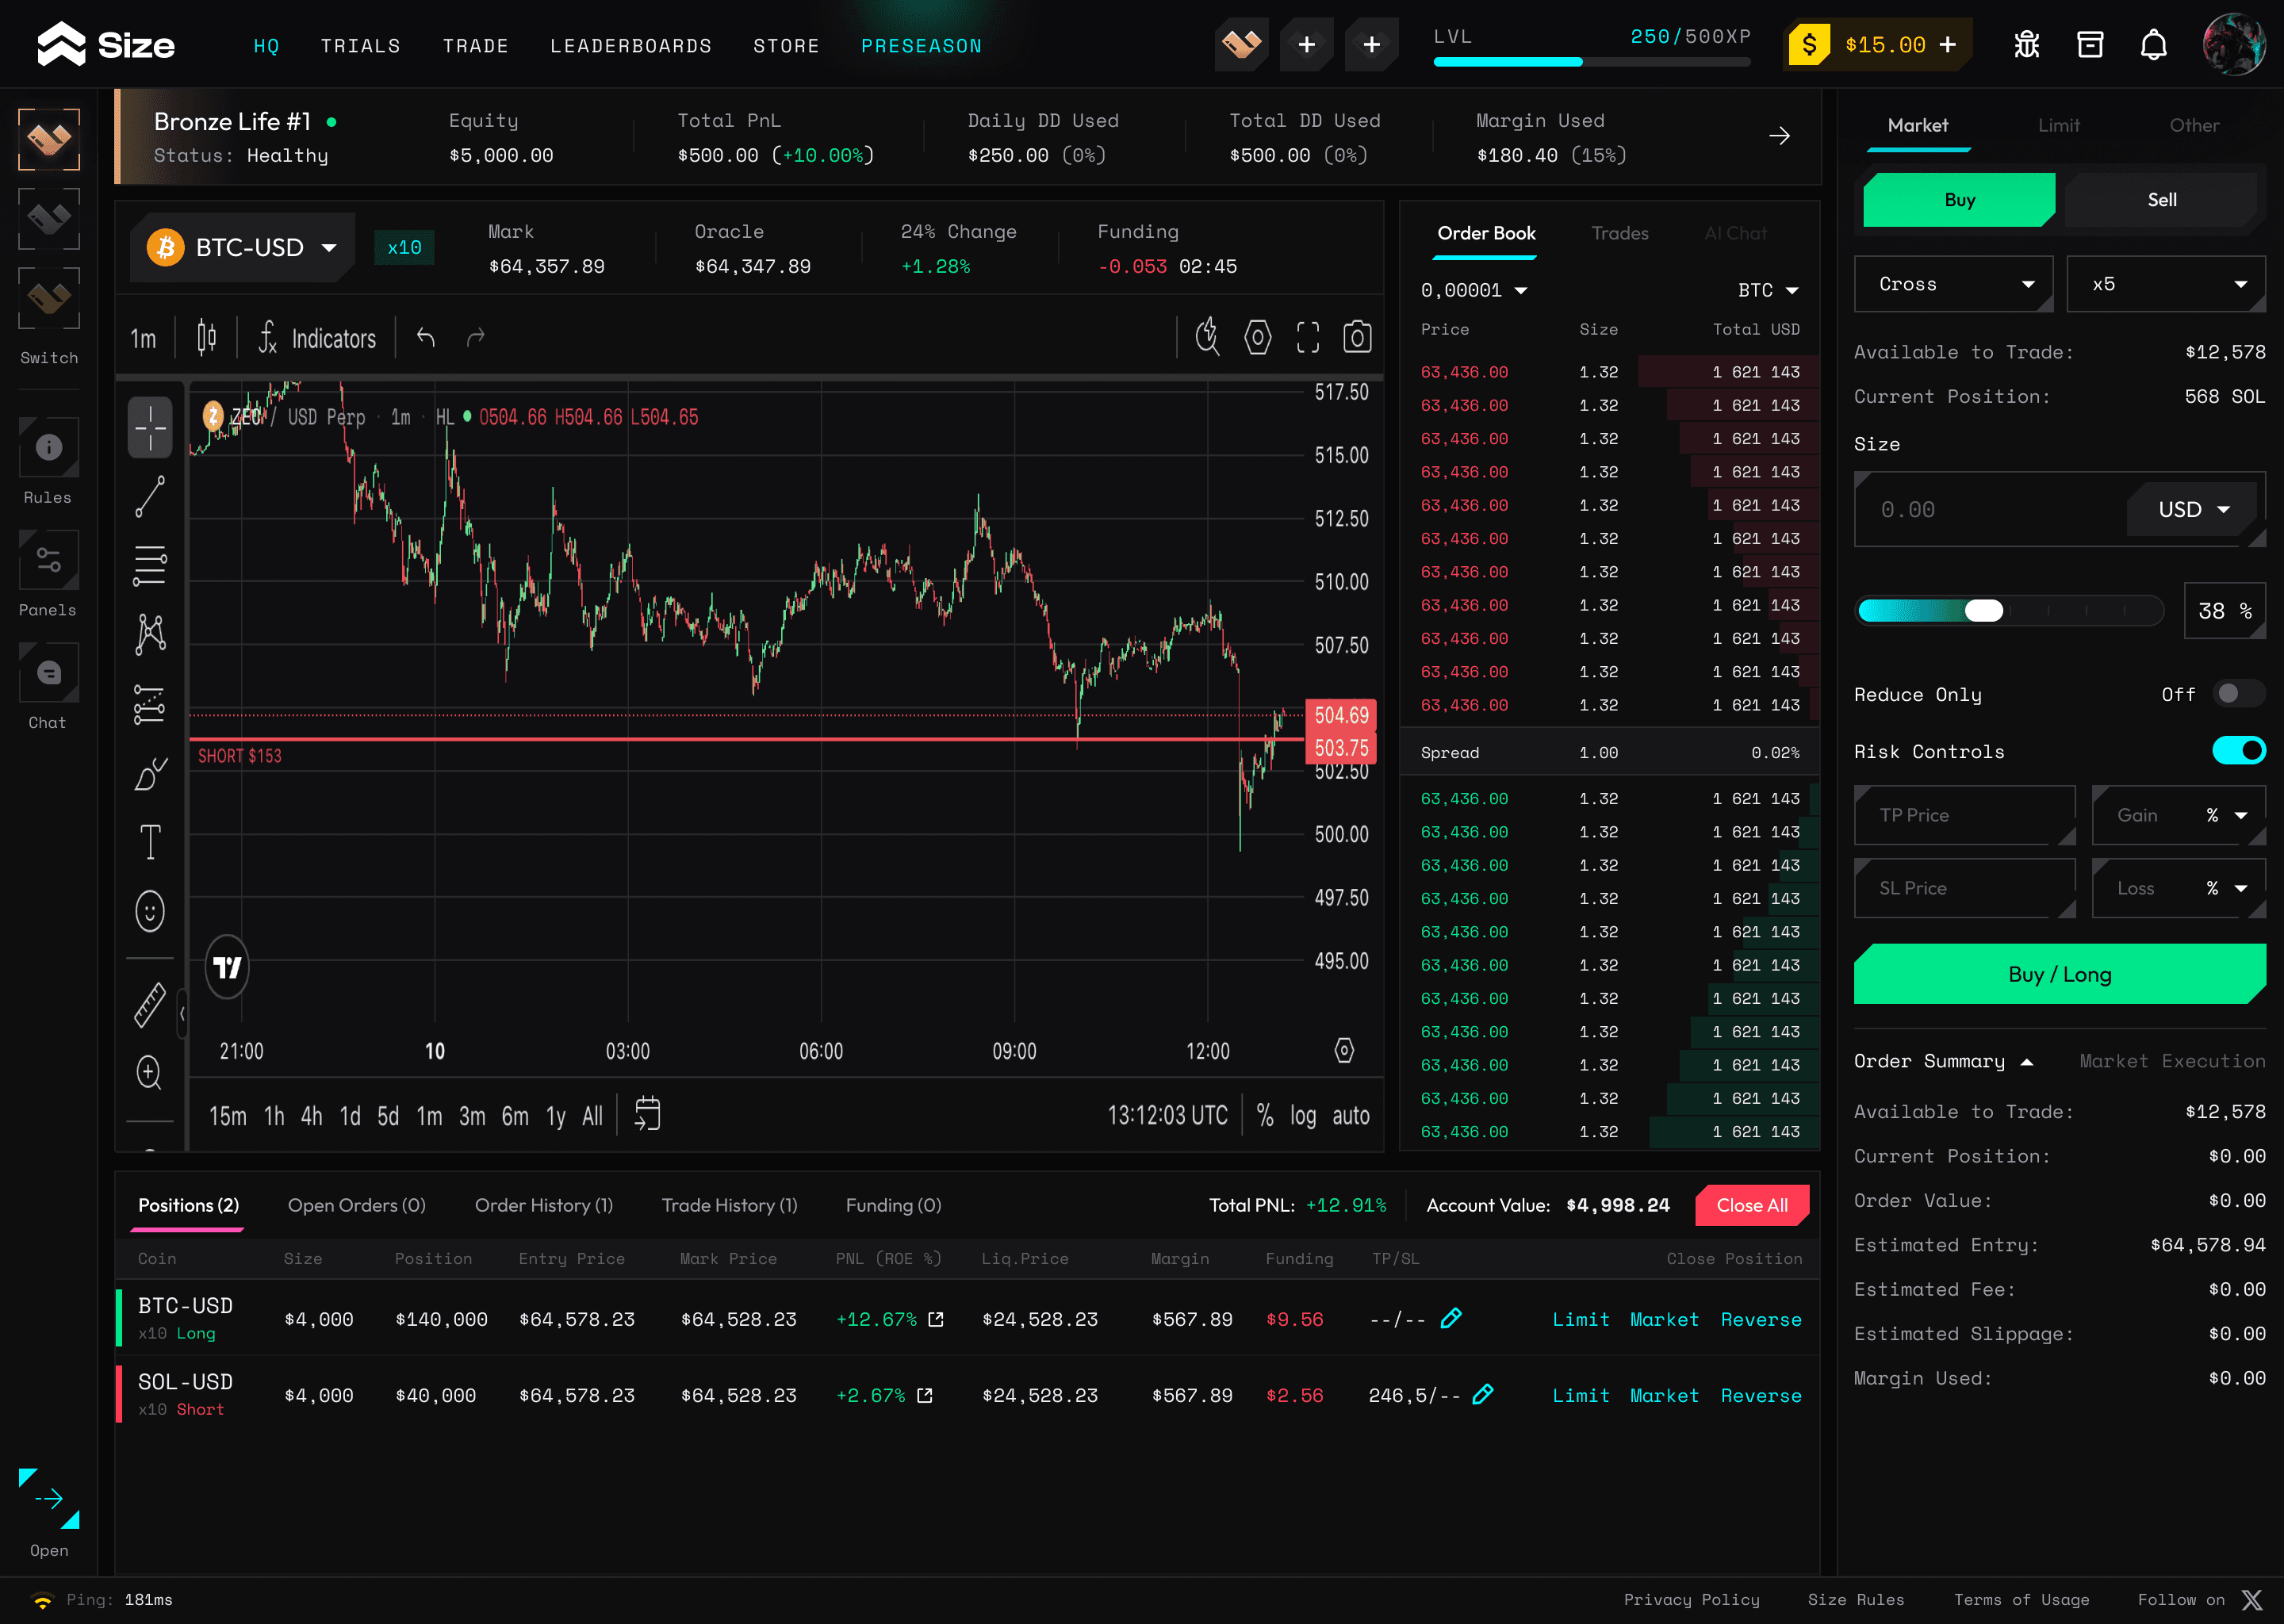Screen dimensions: 2284x1624
Task: Toggle the Reduce Only switch
Action: (x=2238, y=693)
